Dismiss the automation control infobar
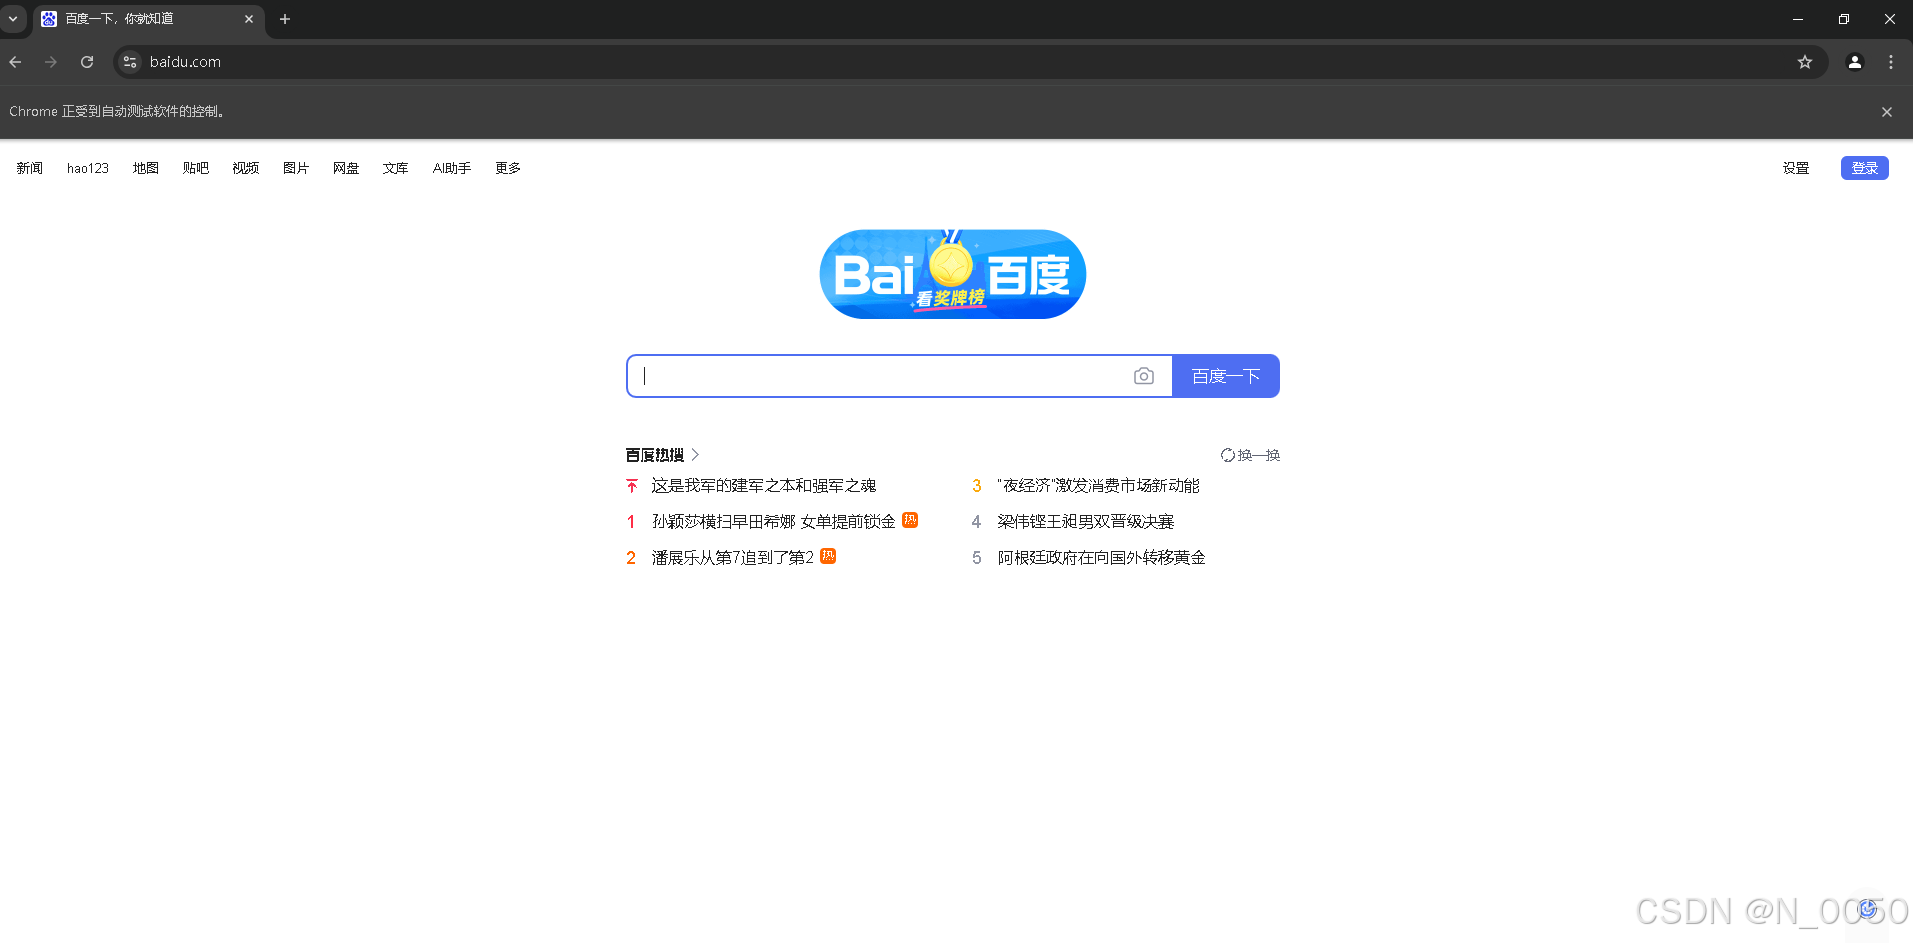This screenshot has height=943, width=1913. (1887, 112)
